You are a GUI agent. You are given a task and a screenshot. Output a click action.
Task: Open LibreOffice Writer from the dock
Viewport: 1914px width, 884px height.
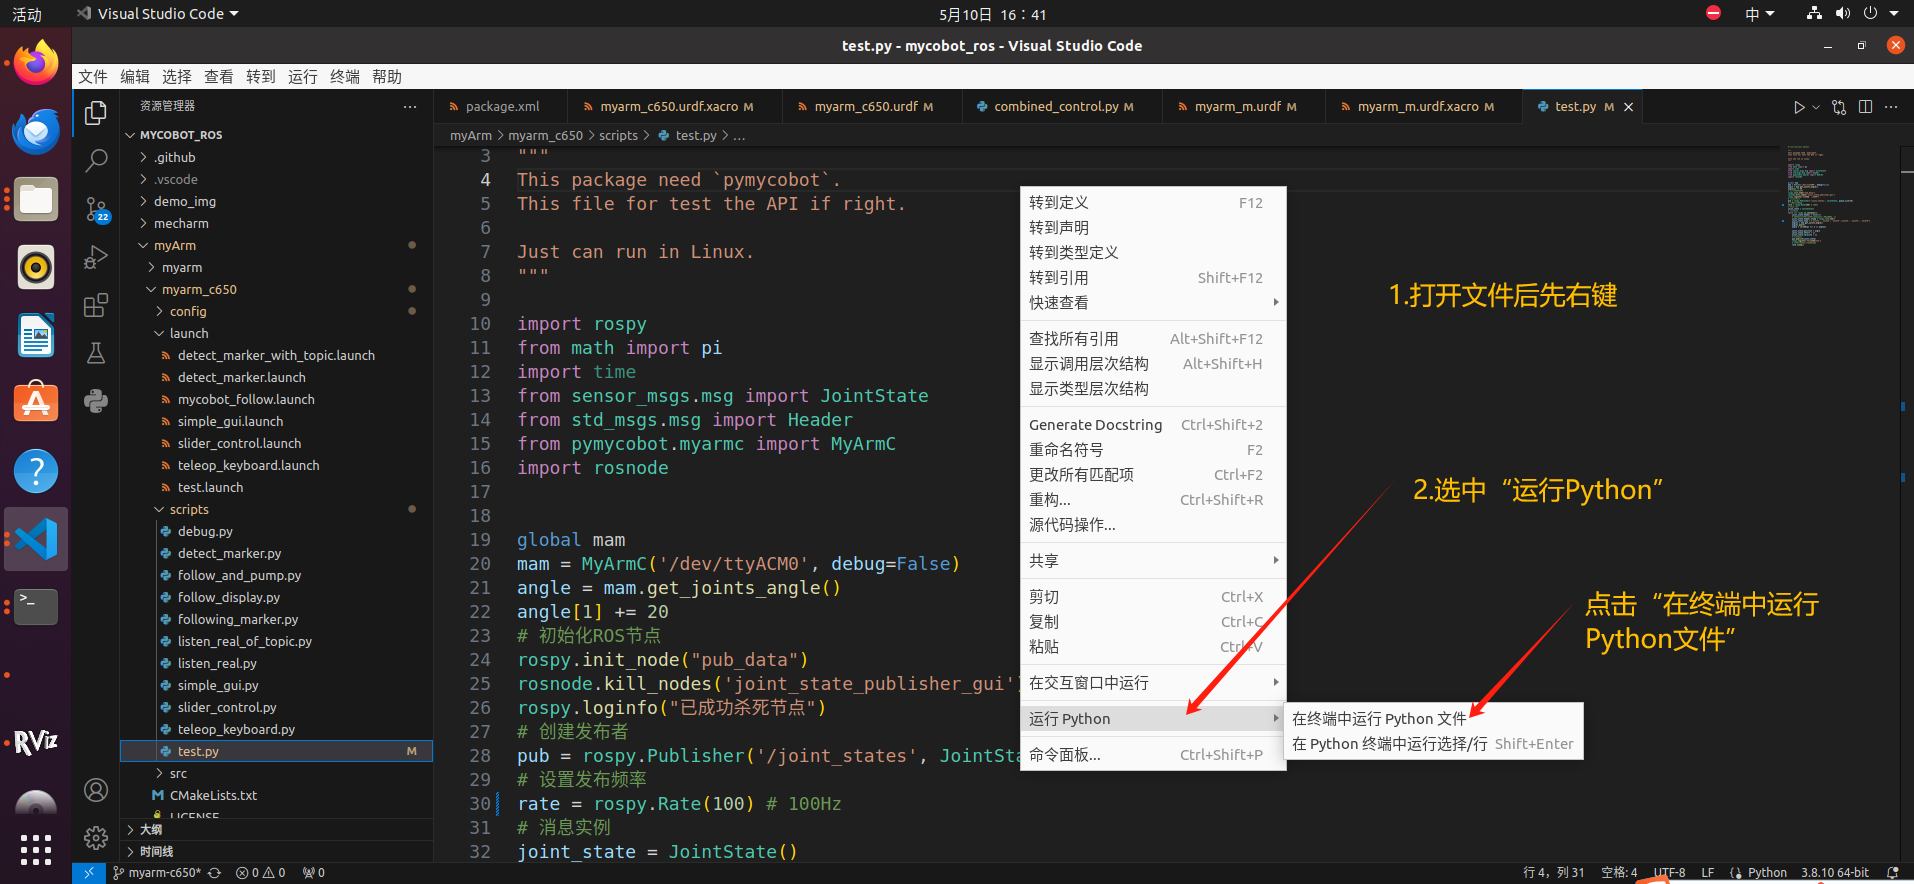click(36, 335)
